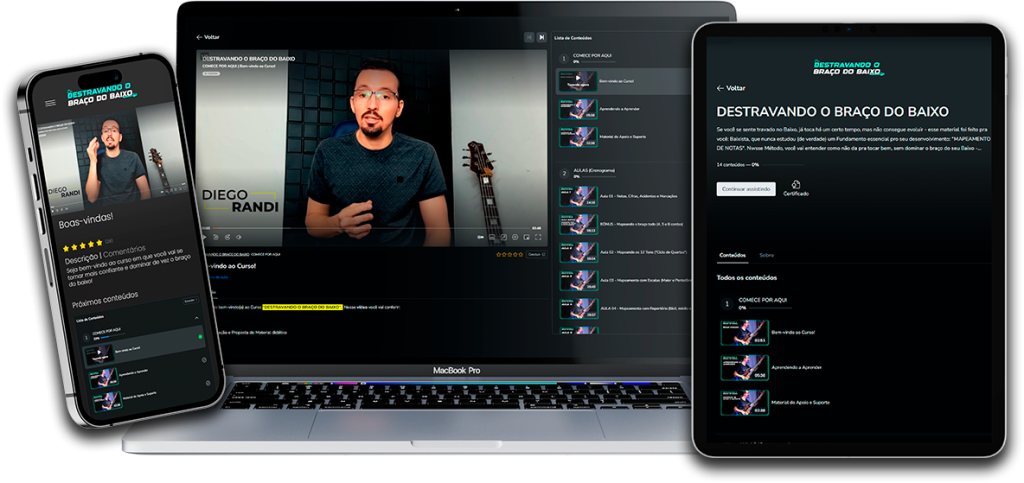Enter fullscreen in the laptop video player
This screenshot has height=483, width=1024.
coord(540,237)
